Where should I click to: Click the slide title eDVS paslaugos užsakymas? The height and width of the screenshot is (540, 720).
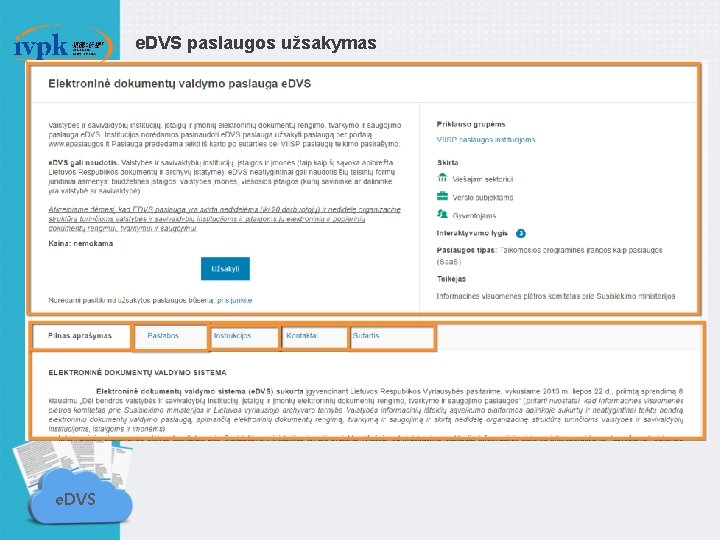[x=256, y=43]
